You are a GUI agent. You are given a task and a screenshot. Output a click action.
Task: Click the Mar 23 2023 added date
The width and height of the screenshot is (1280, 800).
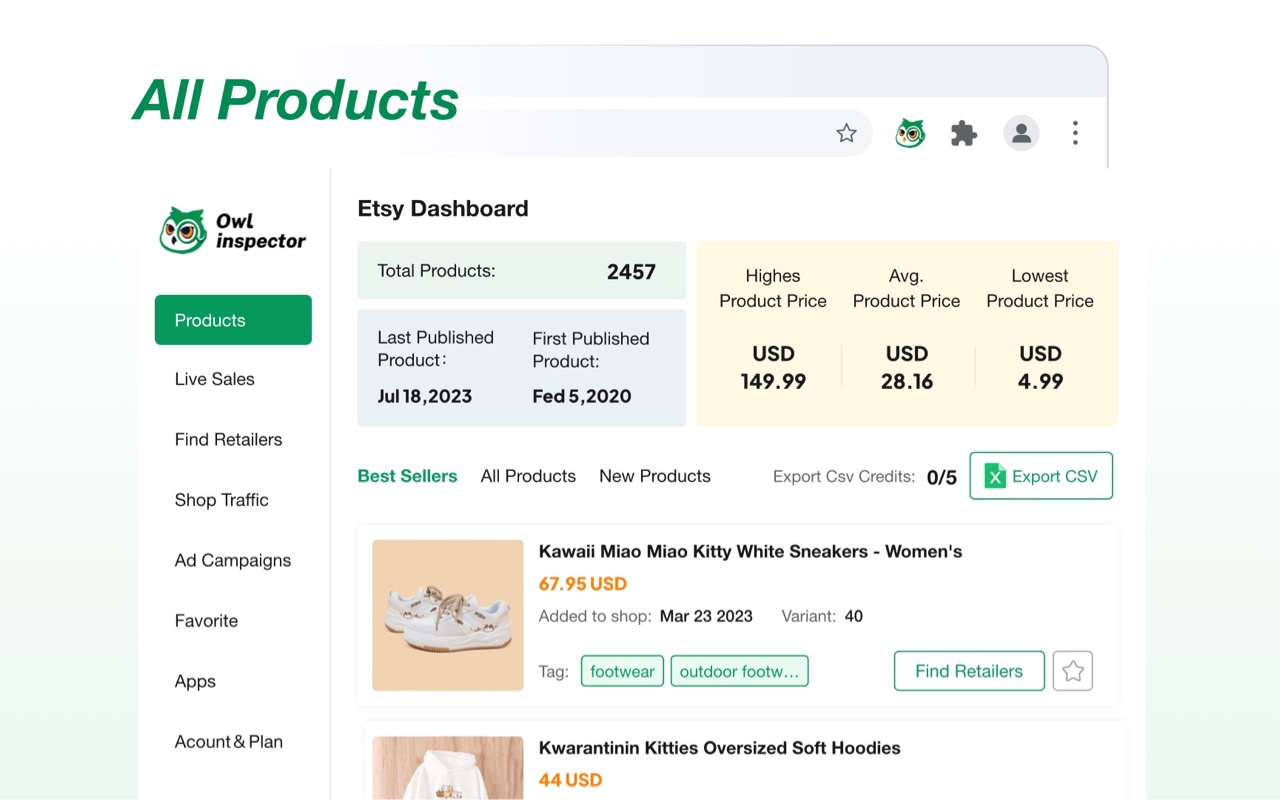pyautogui.click(x=706, y=616)
